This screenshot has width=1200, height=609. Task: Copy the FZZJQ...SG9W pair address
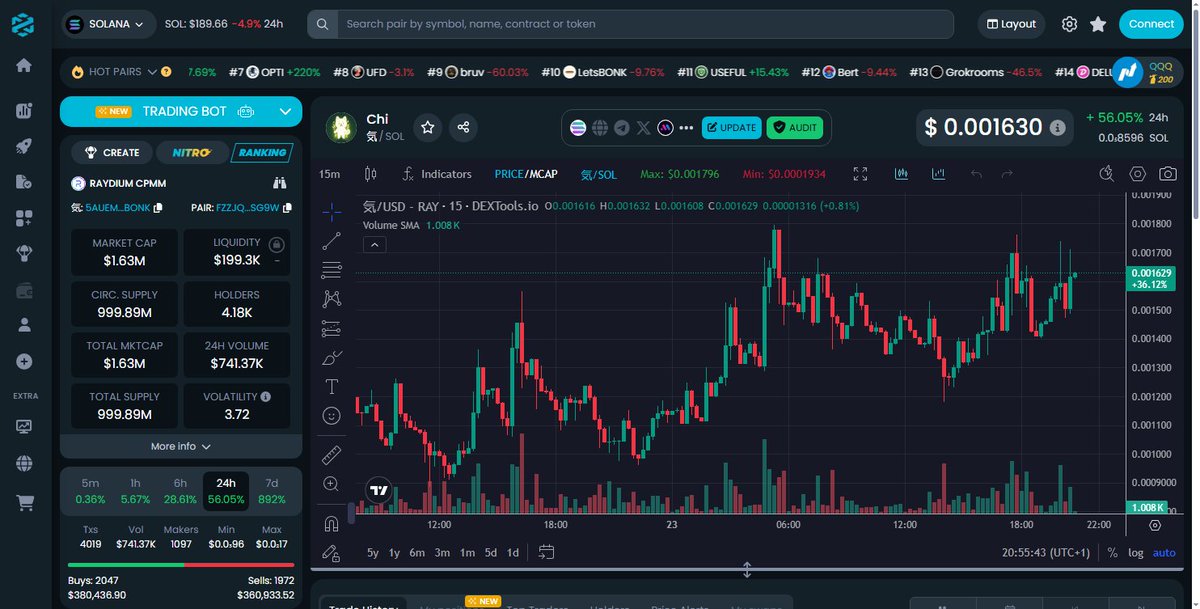pyautogui.click(x=287, y=208)
